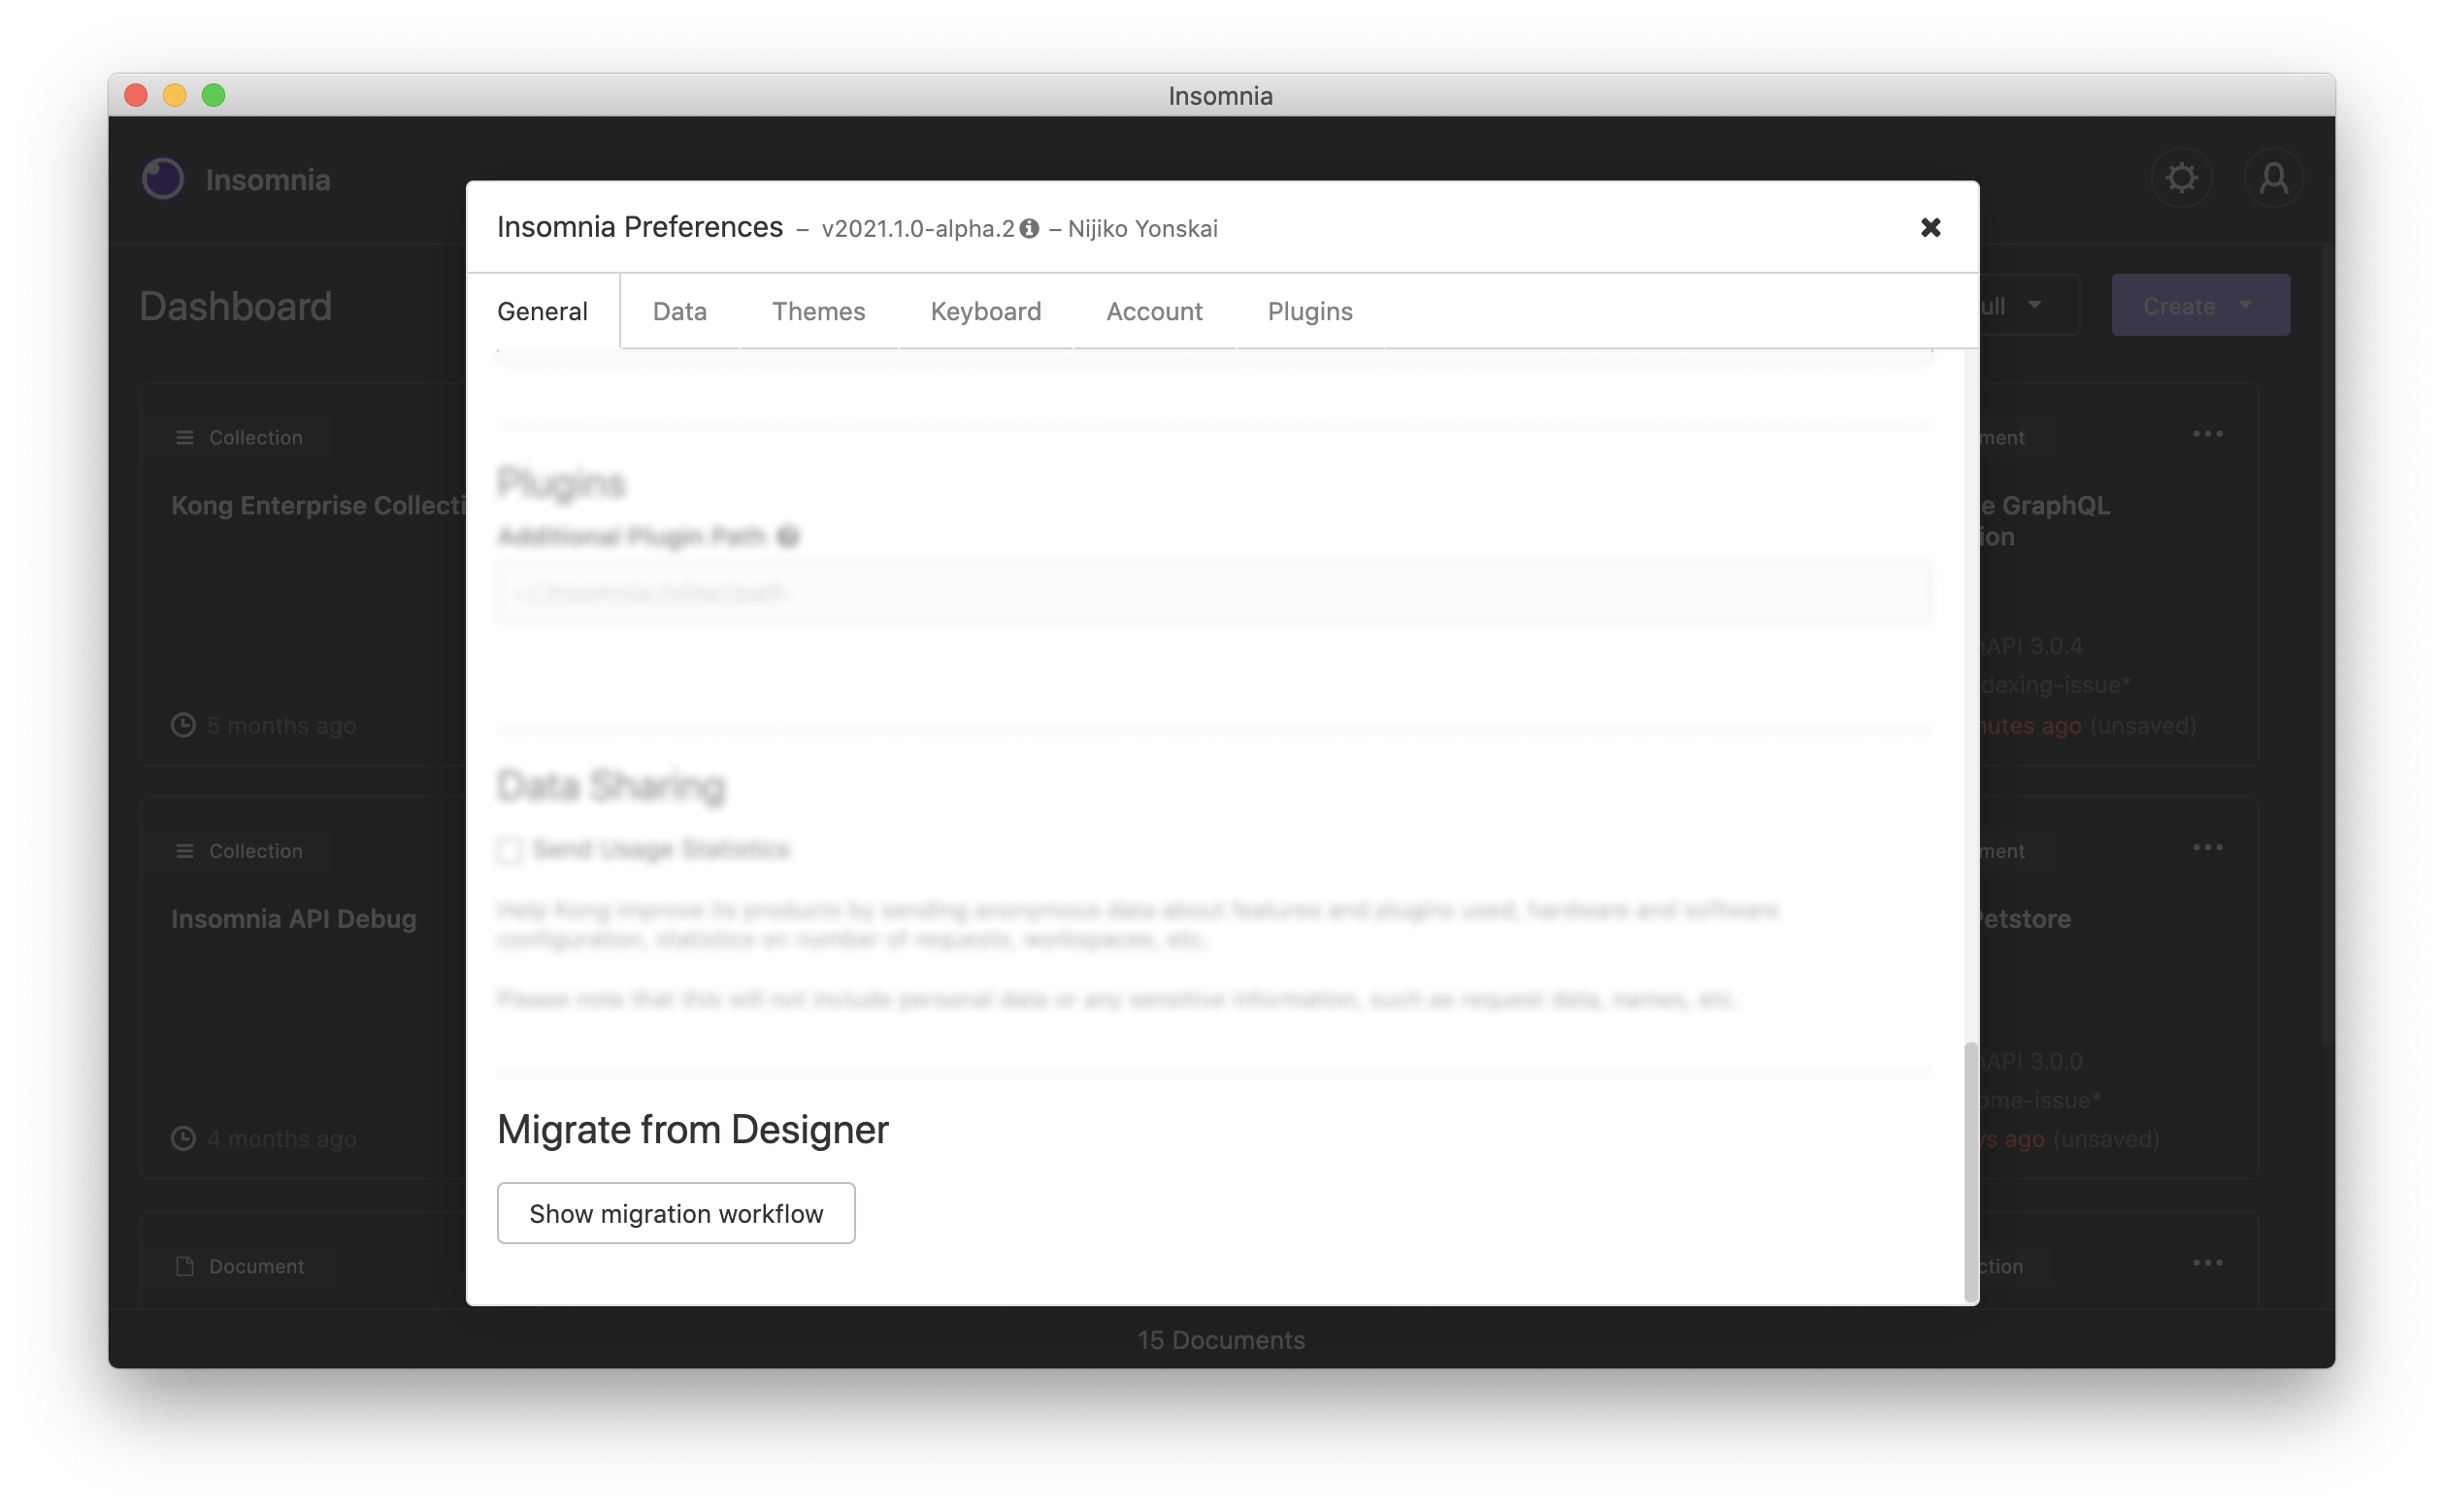
Task: Toggle Send Usage Statistics checkbox
Action: click(x=509, y=850)
